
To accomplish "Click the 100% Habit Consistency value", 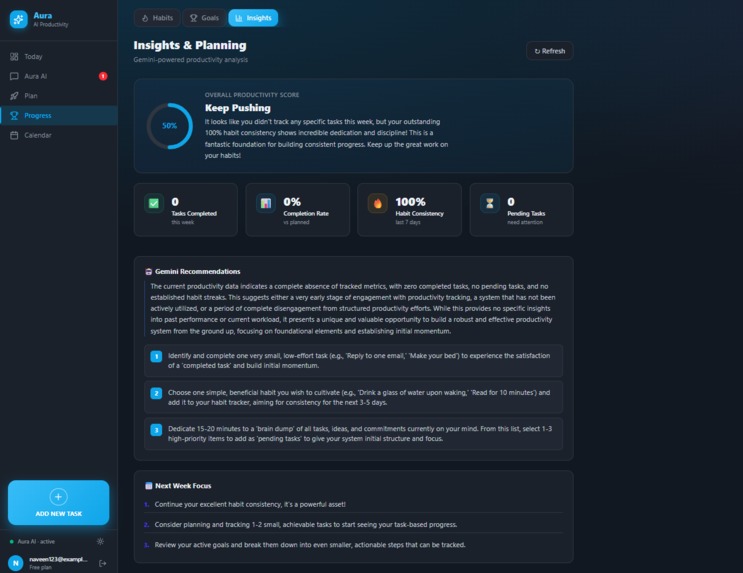I will (410, 202).
